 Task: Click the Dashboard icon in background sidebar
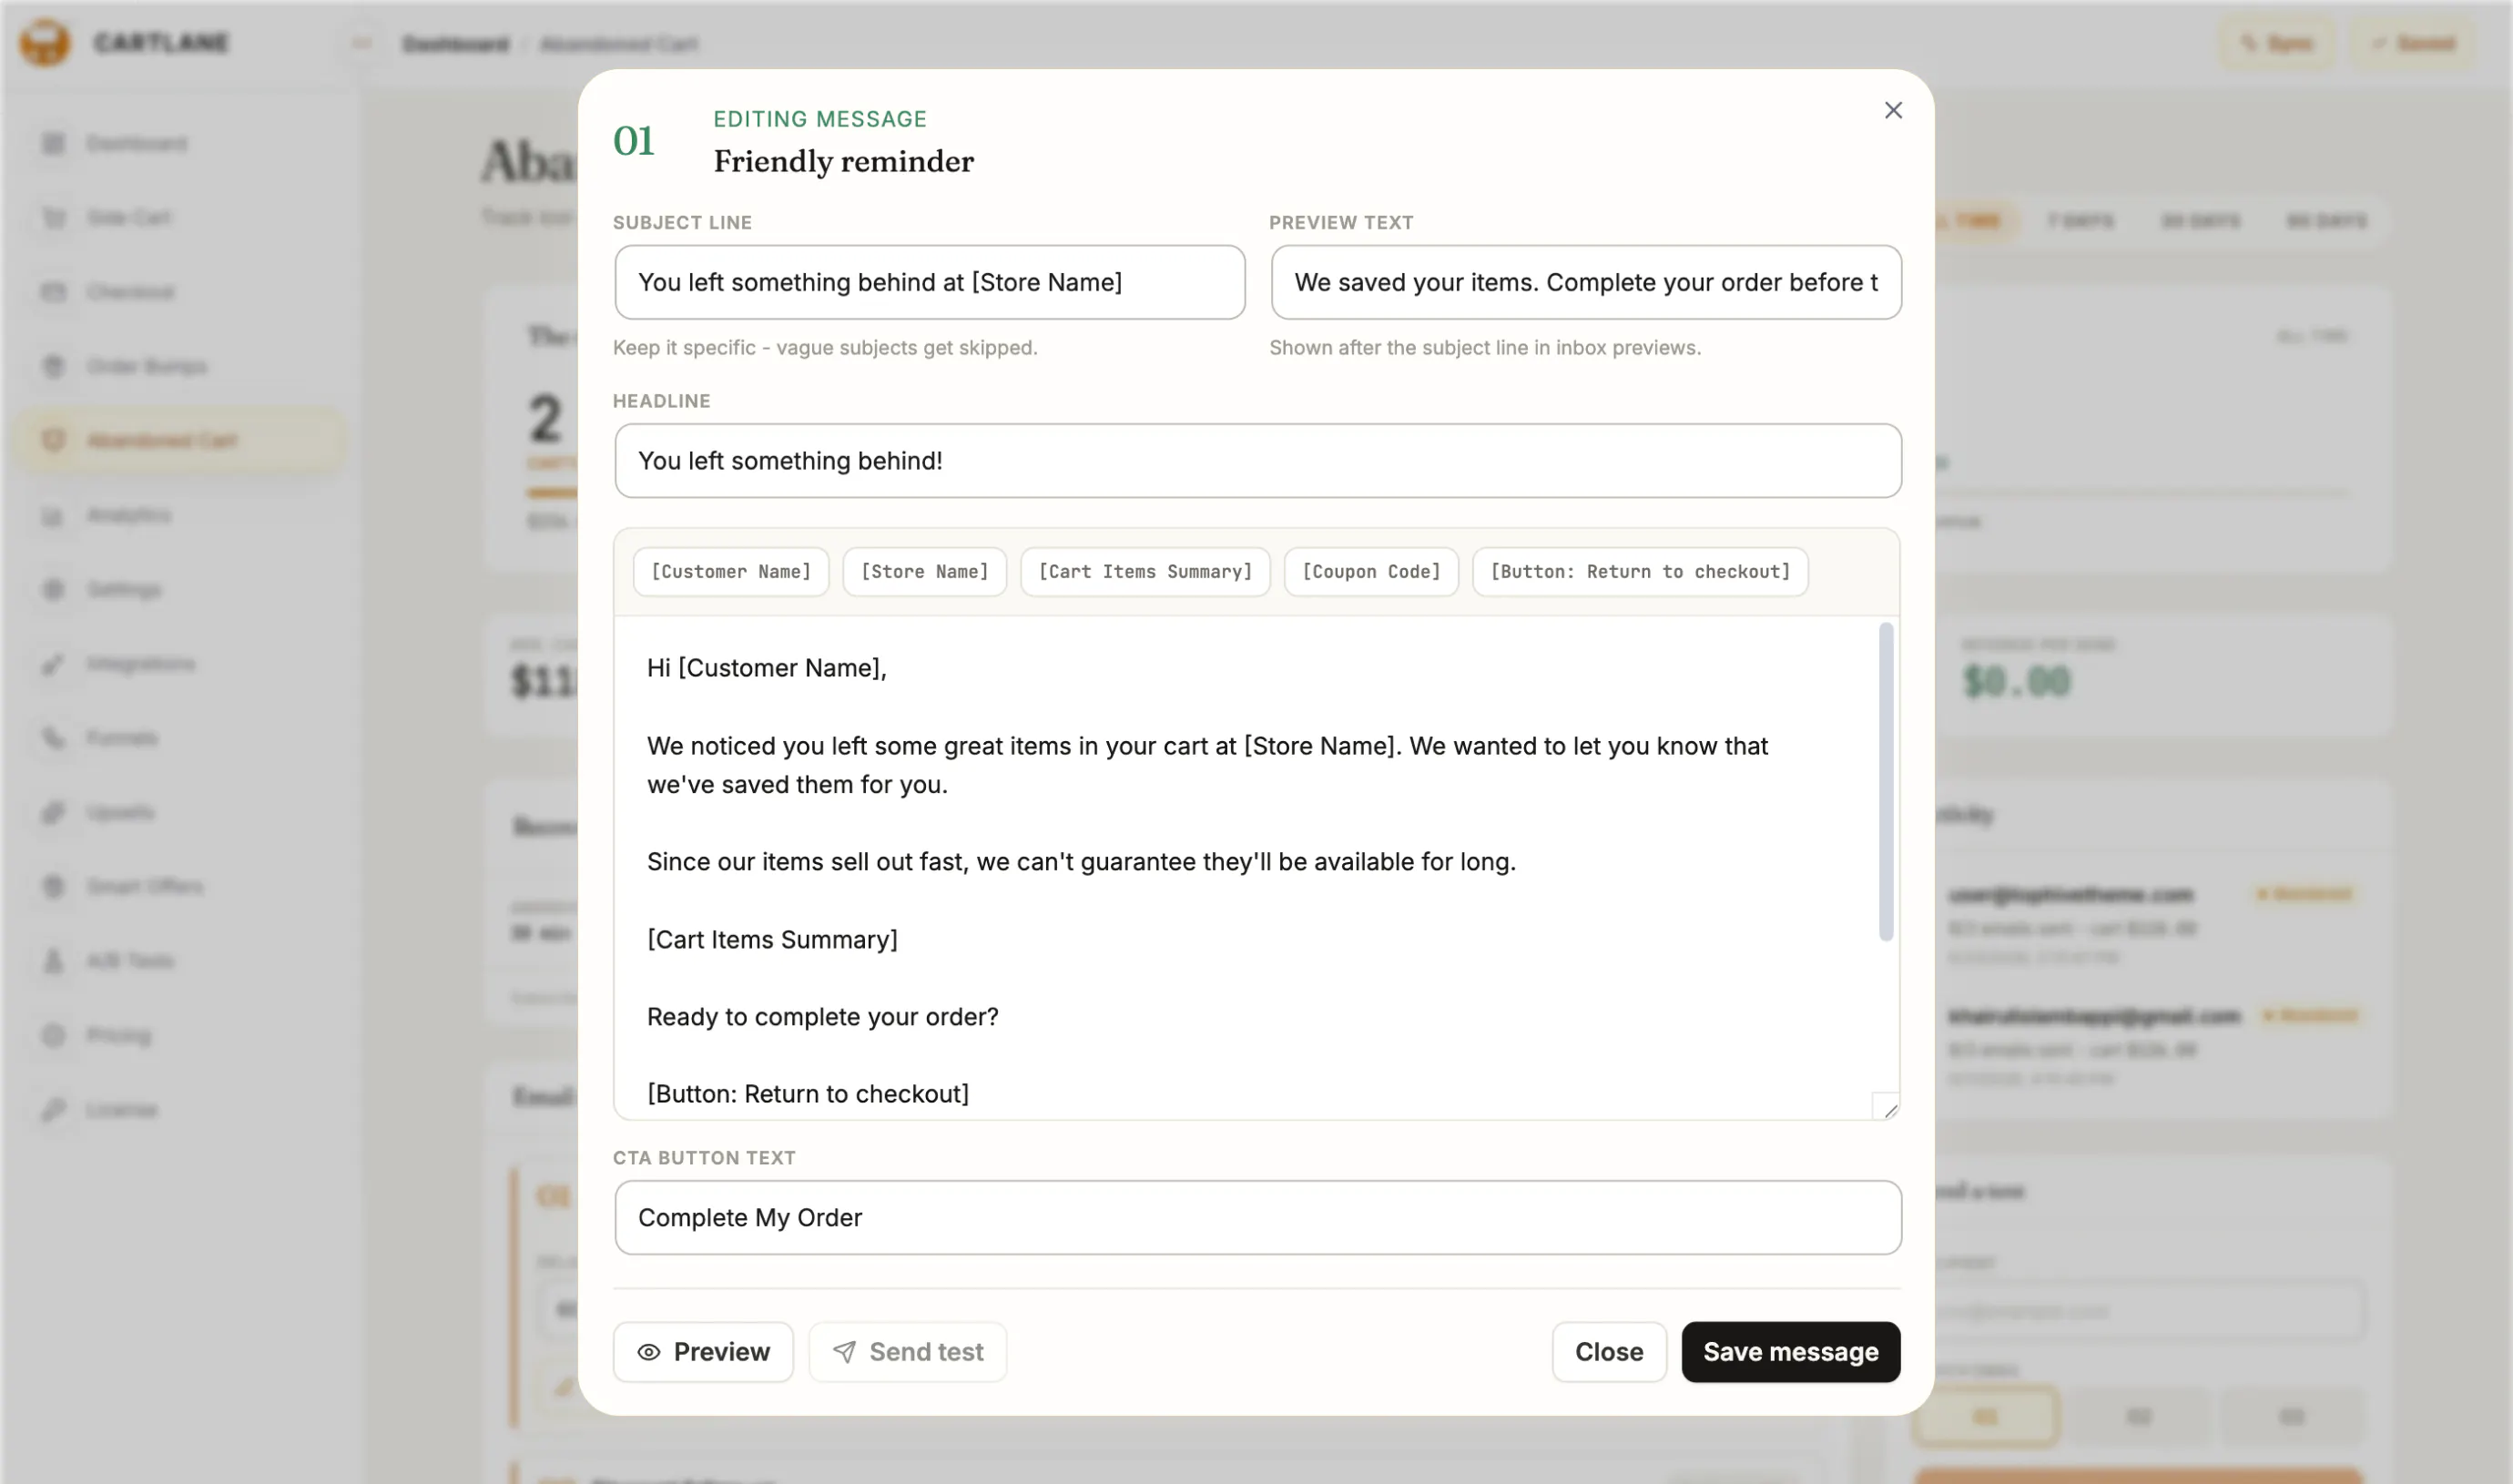(53, 143)
